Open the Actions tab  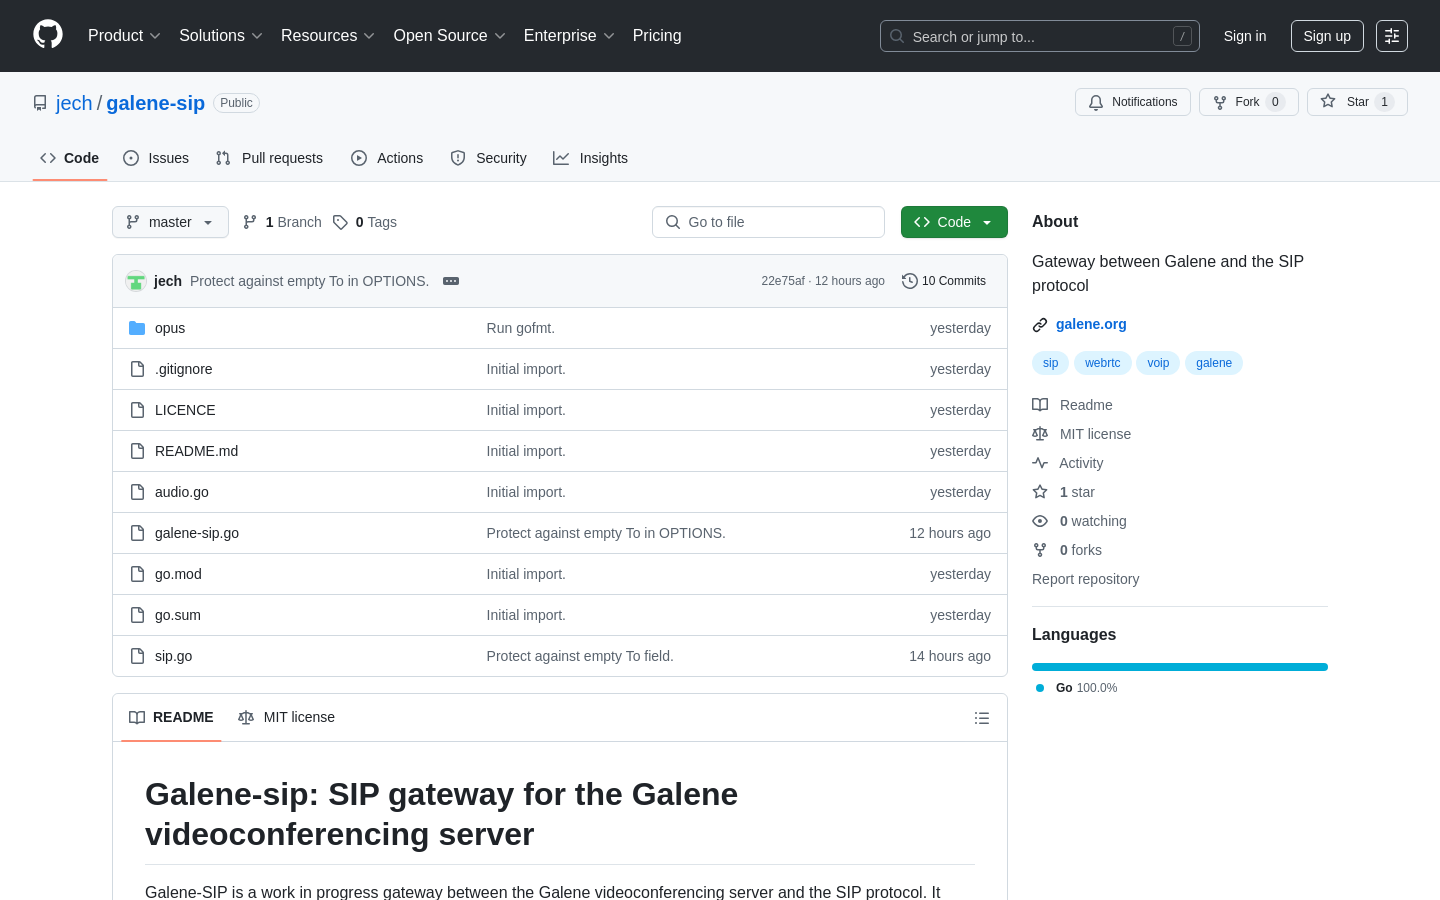click(x=387, y=158)
